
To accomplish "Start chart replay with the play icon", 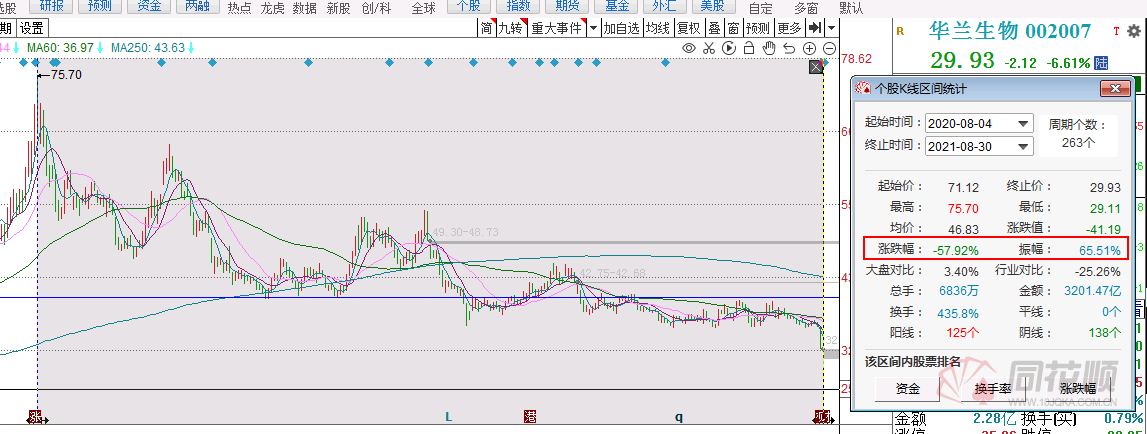I will pyautogui.click(x=729, y=48).
